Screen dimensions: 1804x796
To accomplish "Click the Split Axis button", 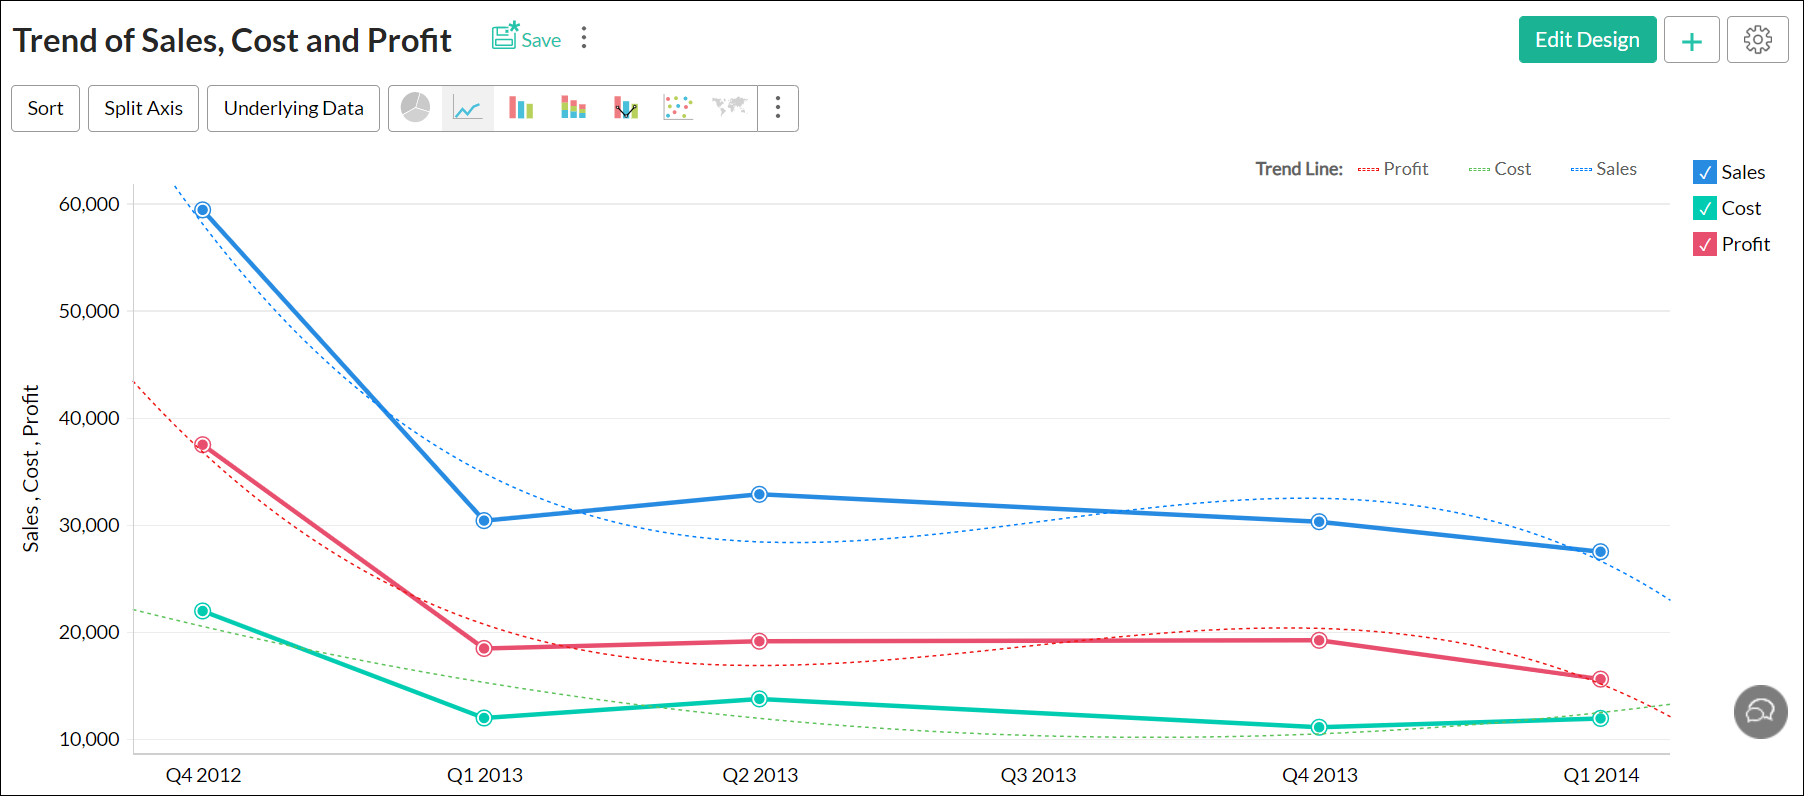I will coord(143,108).
